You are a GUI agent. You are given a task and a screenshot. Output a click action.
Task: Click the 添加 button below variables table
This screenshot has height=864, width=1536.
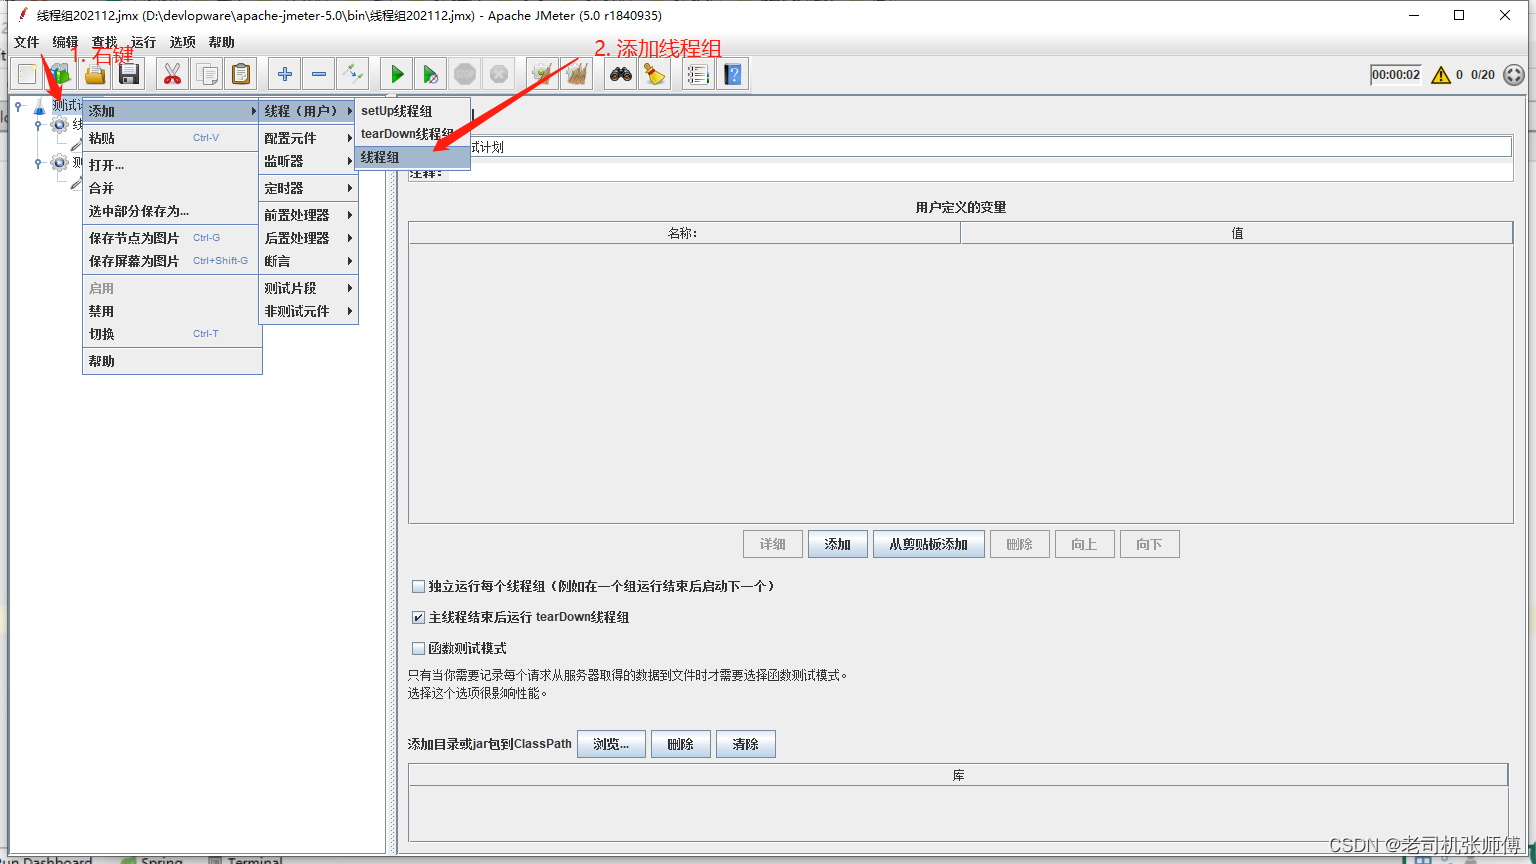point(838,544)
